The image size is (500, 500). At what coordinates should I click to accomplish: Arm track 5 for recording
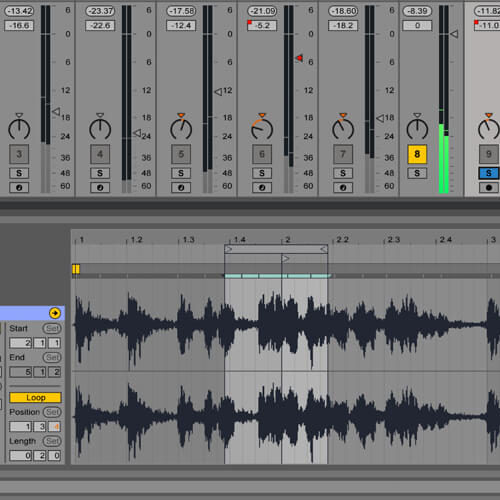coord(181,188)
